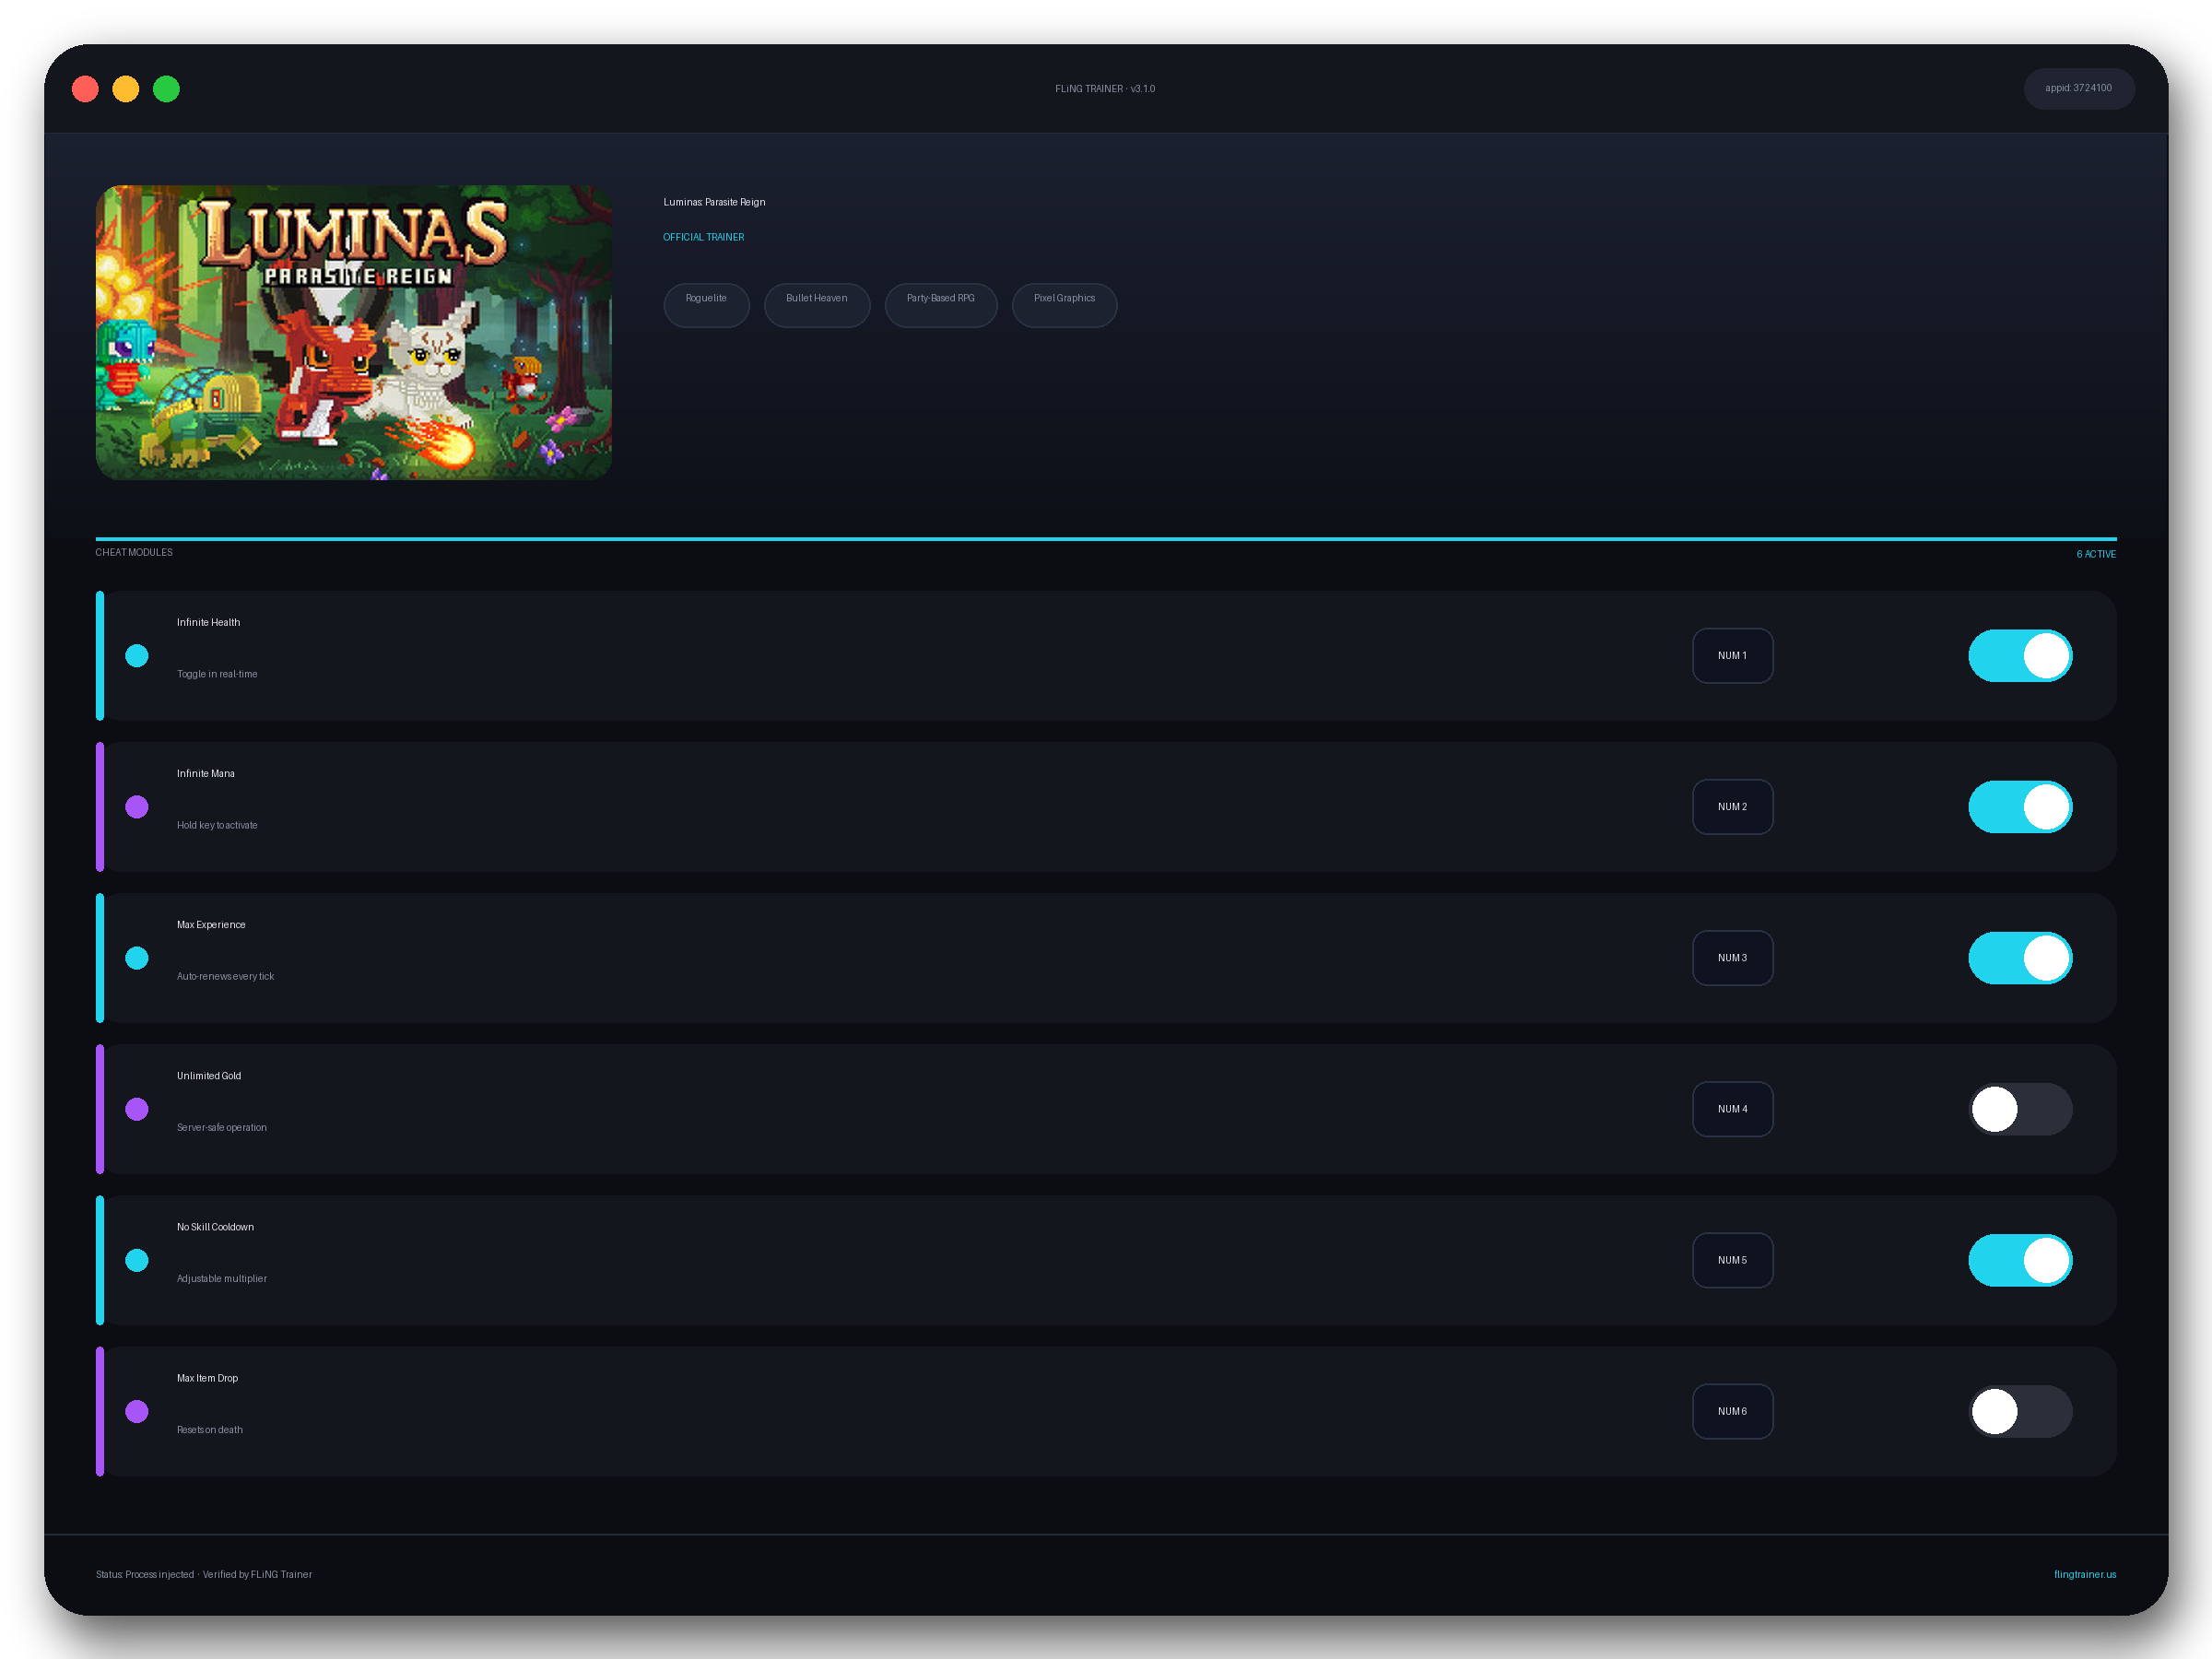Image resolution: width=2212 pixels, height=1659 pixels.
Task: Click the Luminas Parasite Reign cover image
Action: tap(354, 332)
